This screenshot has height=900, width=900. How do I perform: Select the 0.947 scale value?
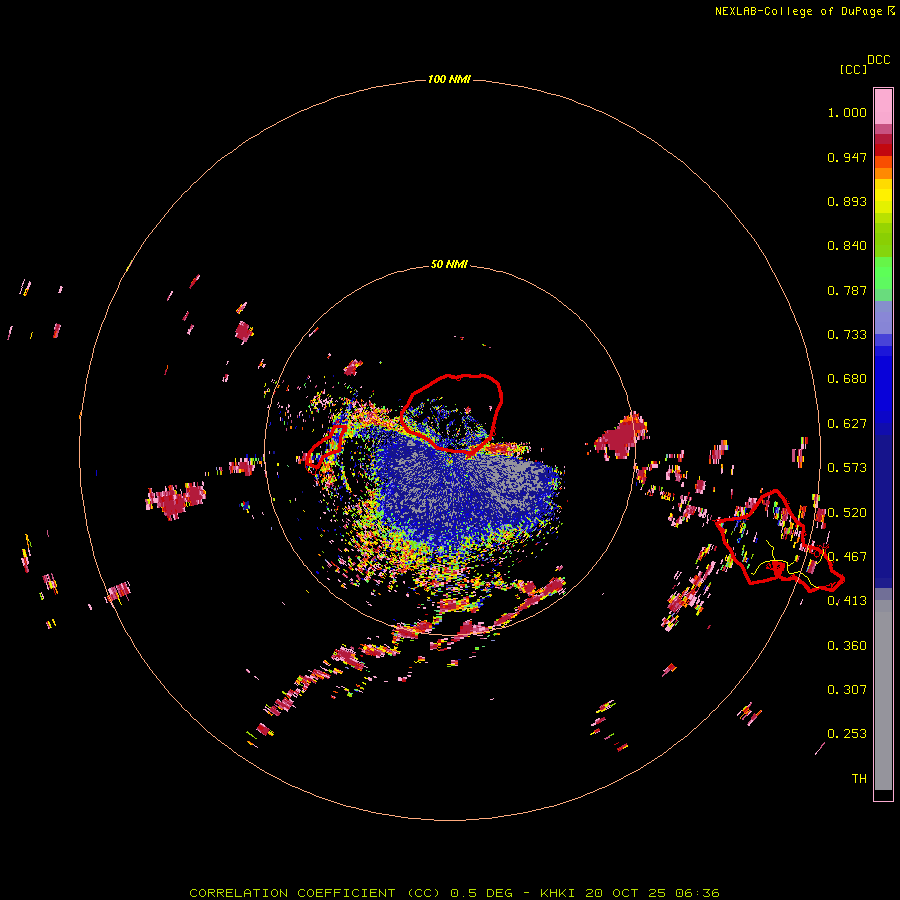(847, 157)
